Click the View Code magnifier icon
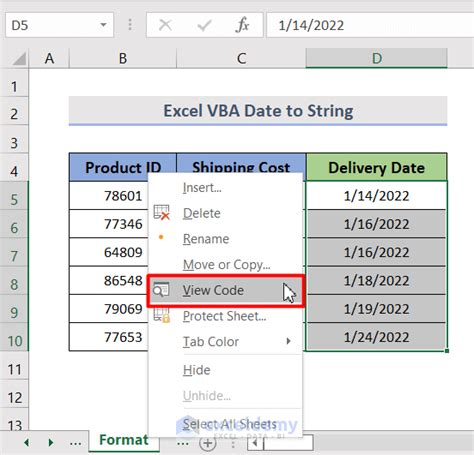This screenshot has height=455, width=474. (x=161, y=290)
